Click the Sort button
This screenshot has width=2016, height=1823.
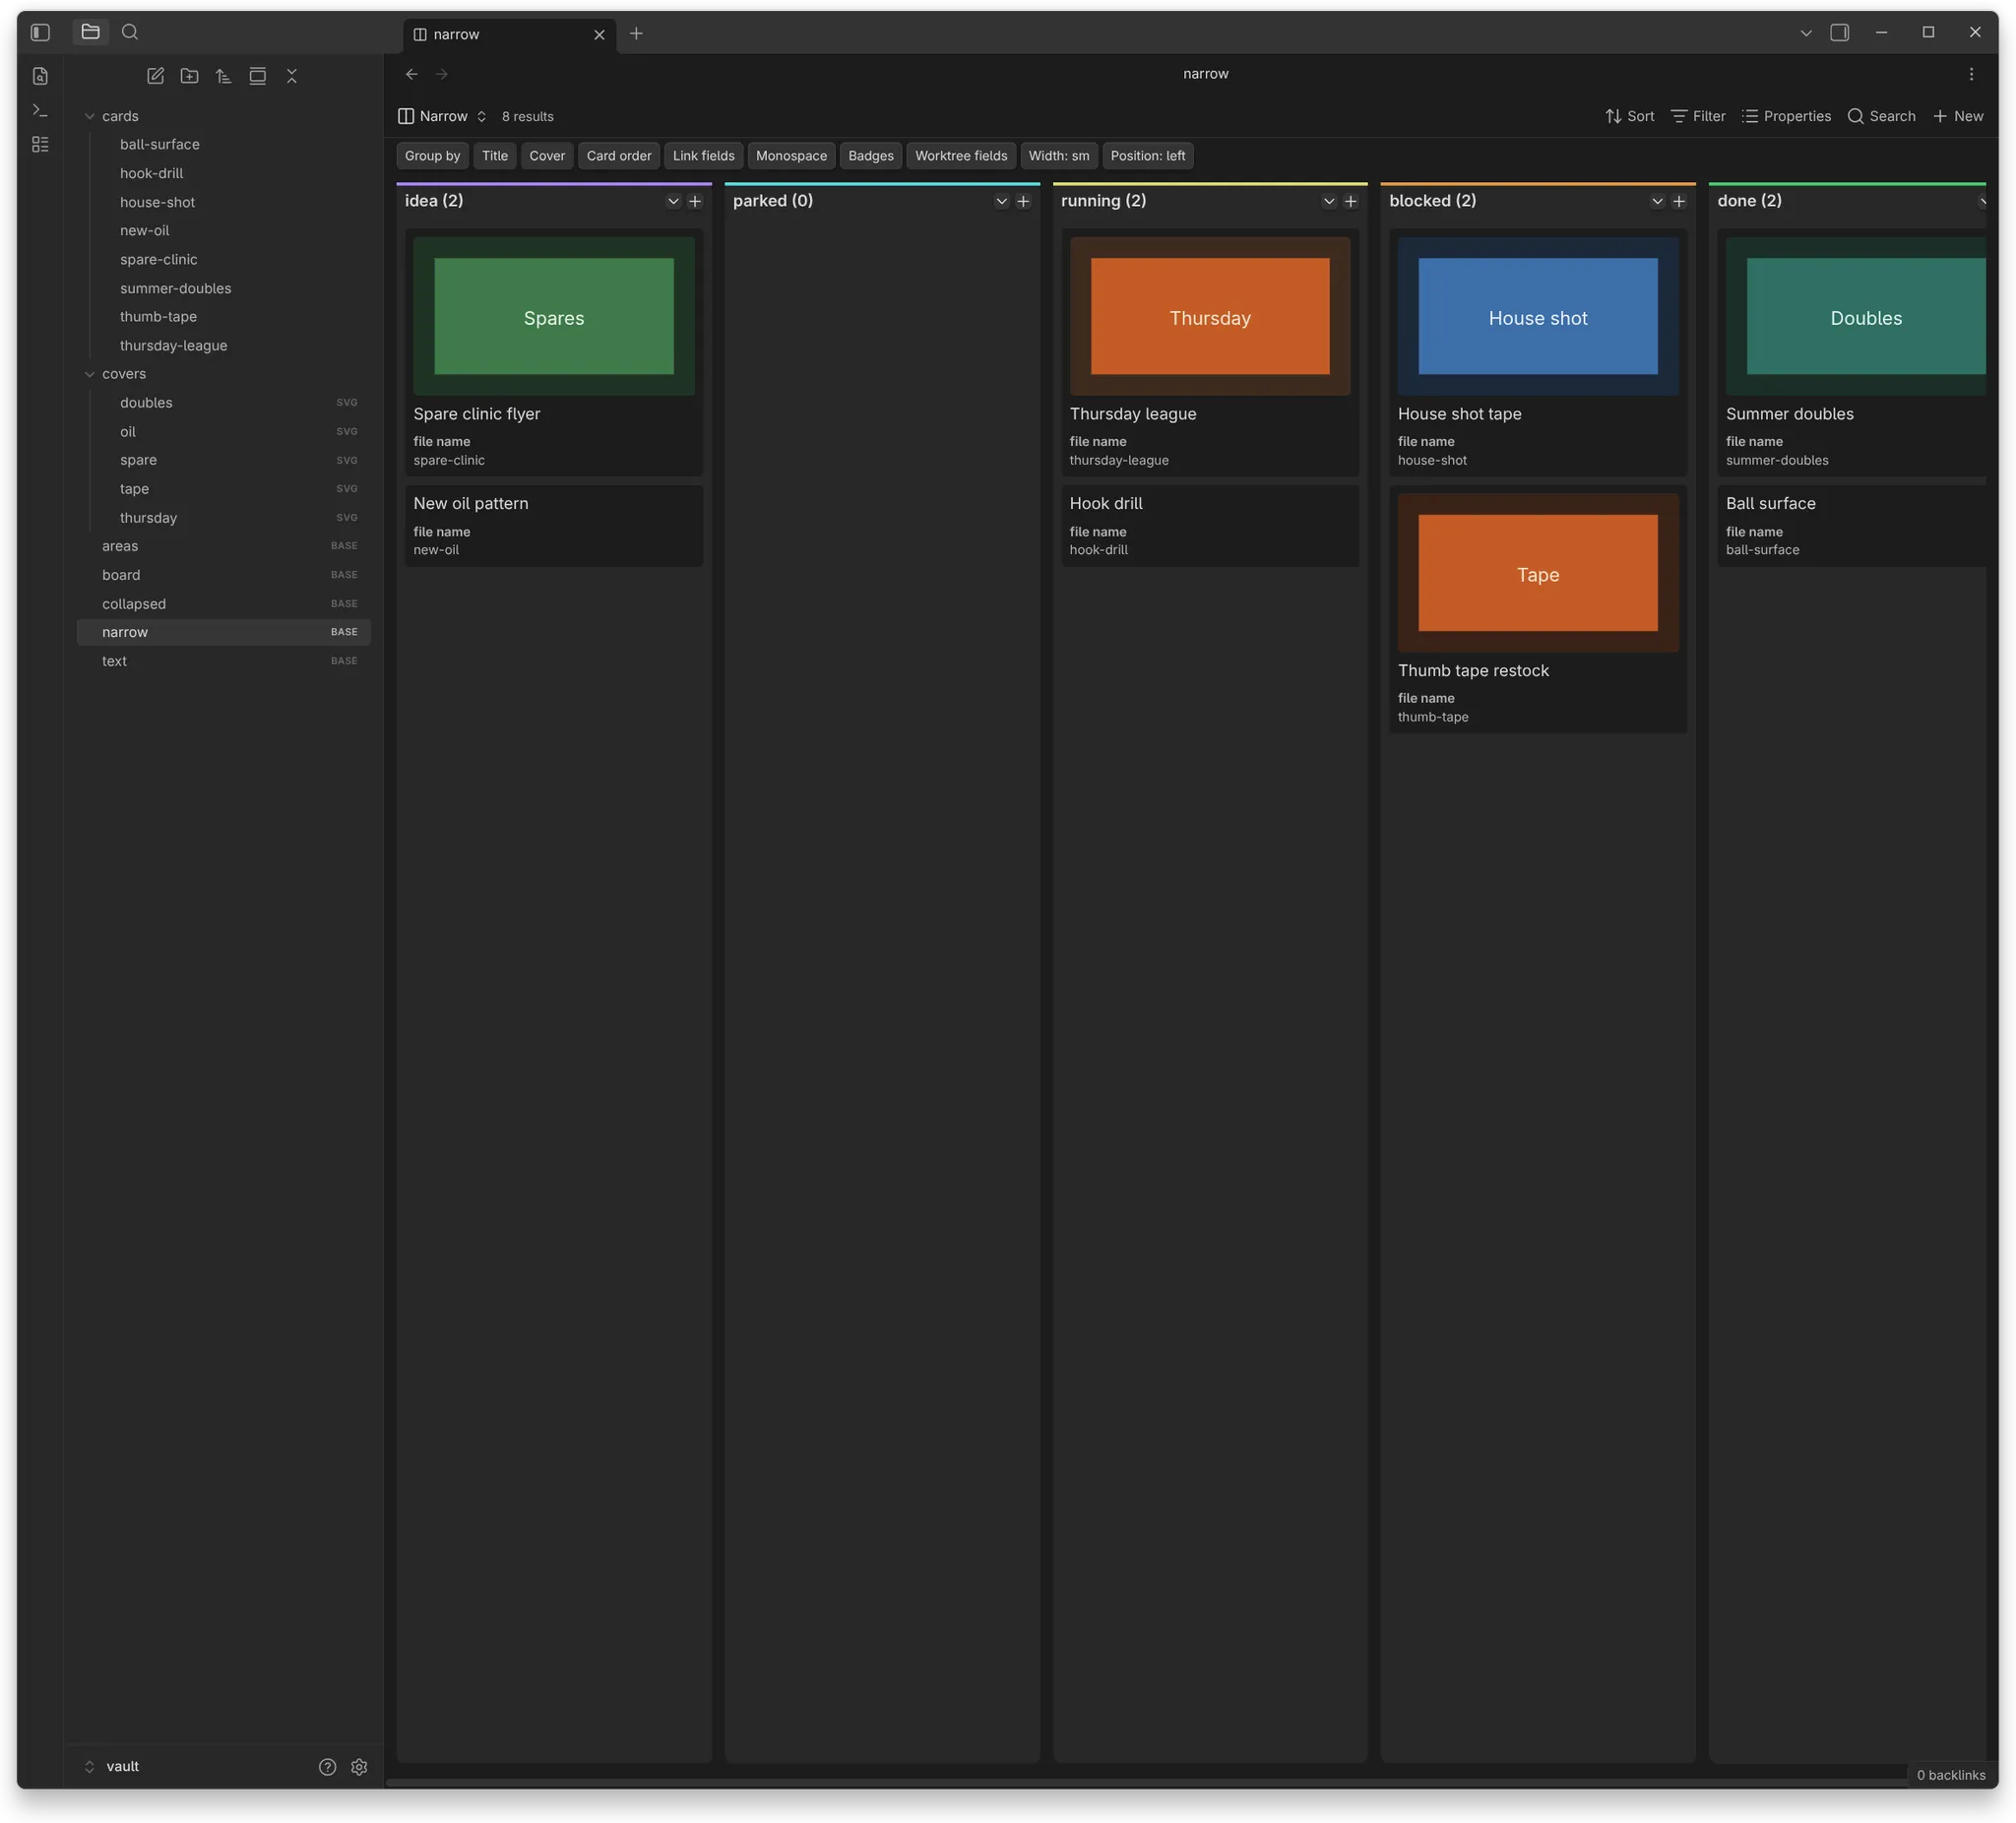1629,116
